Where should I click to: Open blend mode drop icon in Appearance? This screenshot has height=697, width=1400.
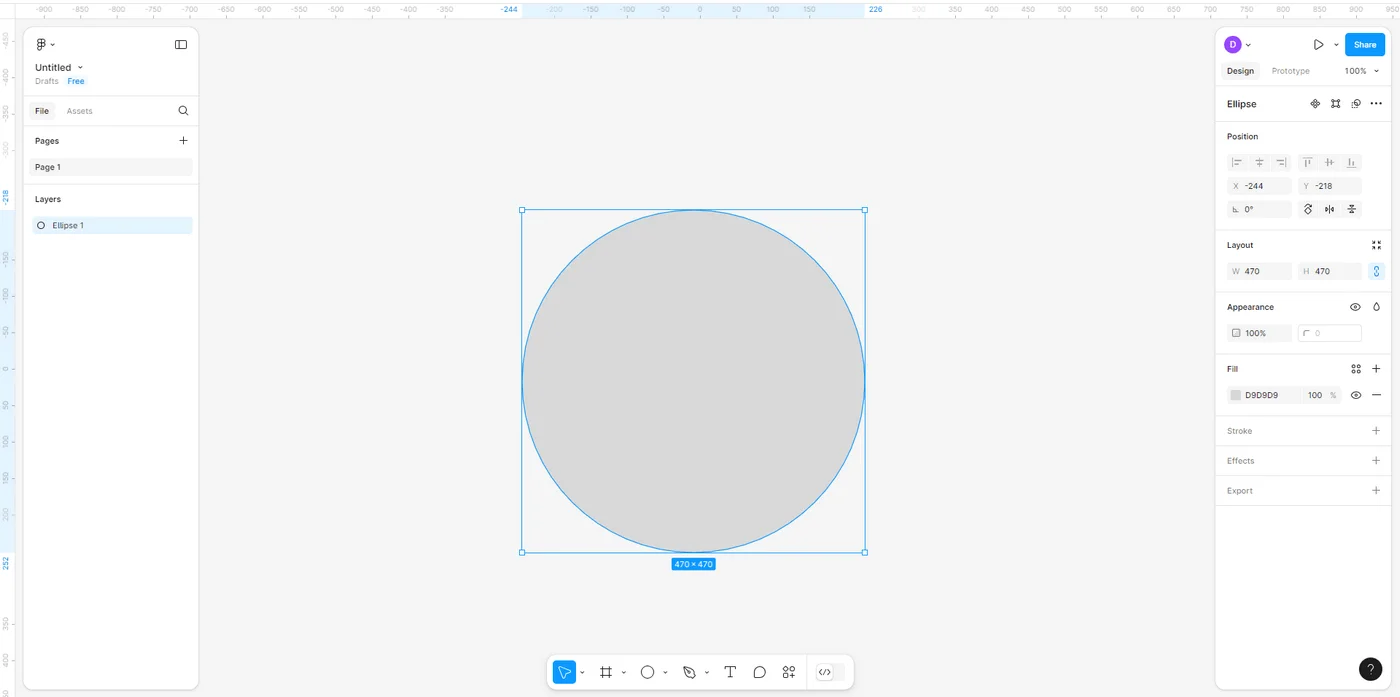pyautogui.click(x=1376, y=307)
